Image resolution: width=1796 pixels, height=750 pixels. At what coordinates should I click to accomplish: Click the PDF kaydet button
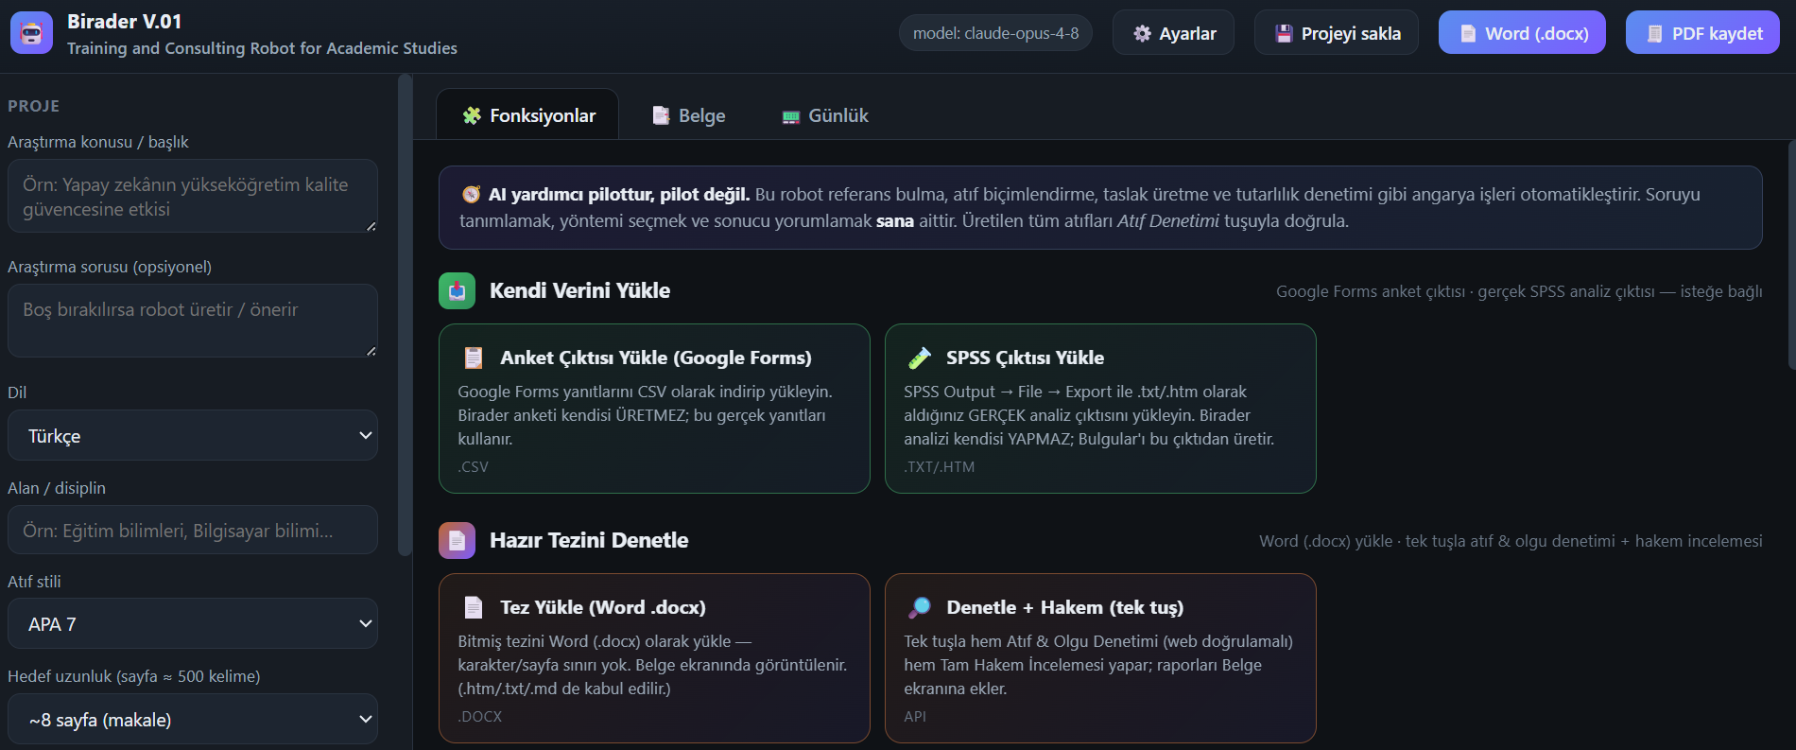(1703, 33)
